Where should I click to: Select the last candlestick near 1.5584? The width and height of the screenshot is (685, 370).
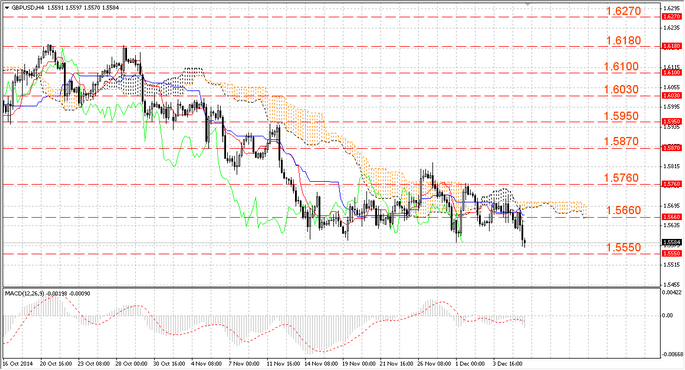[x=524, y=242]
